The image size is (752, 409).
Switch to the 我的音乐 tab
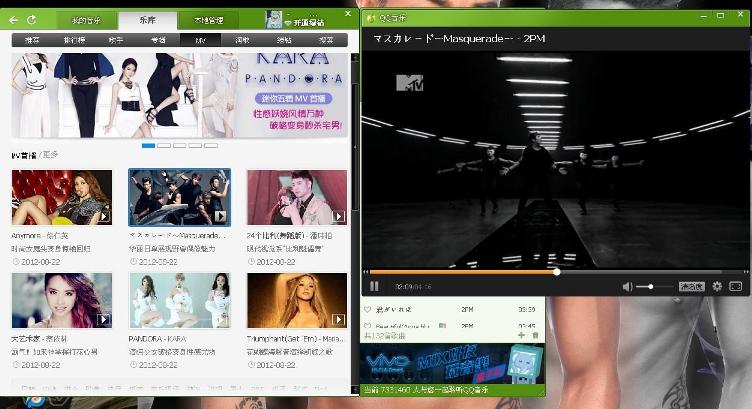click(86, 20)
